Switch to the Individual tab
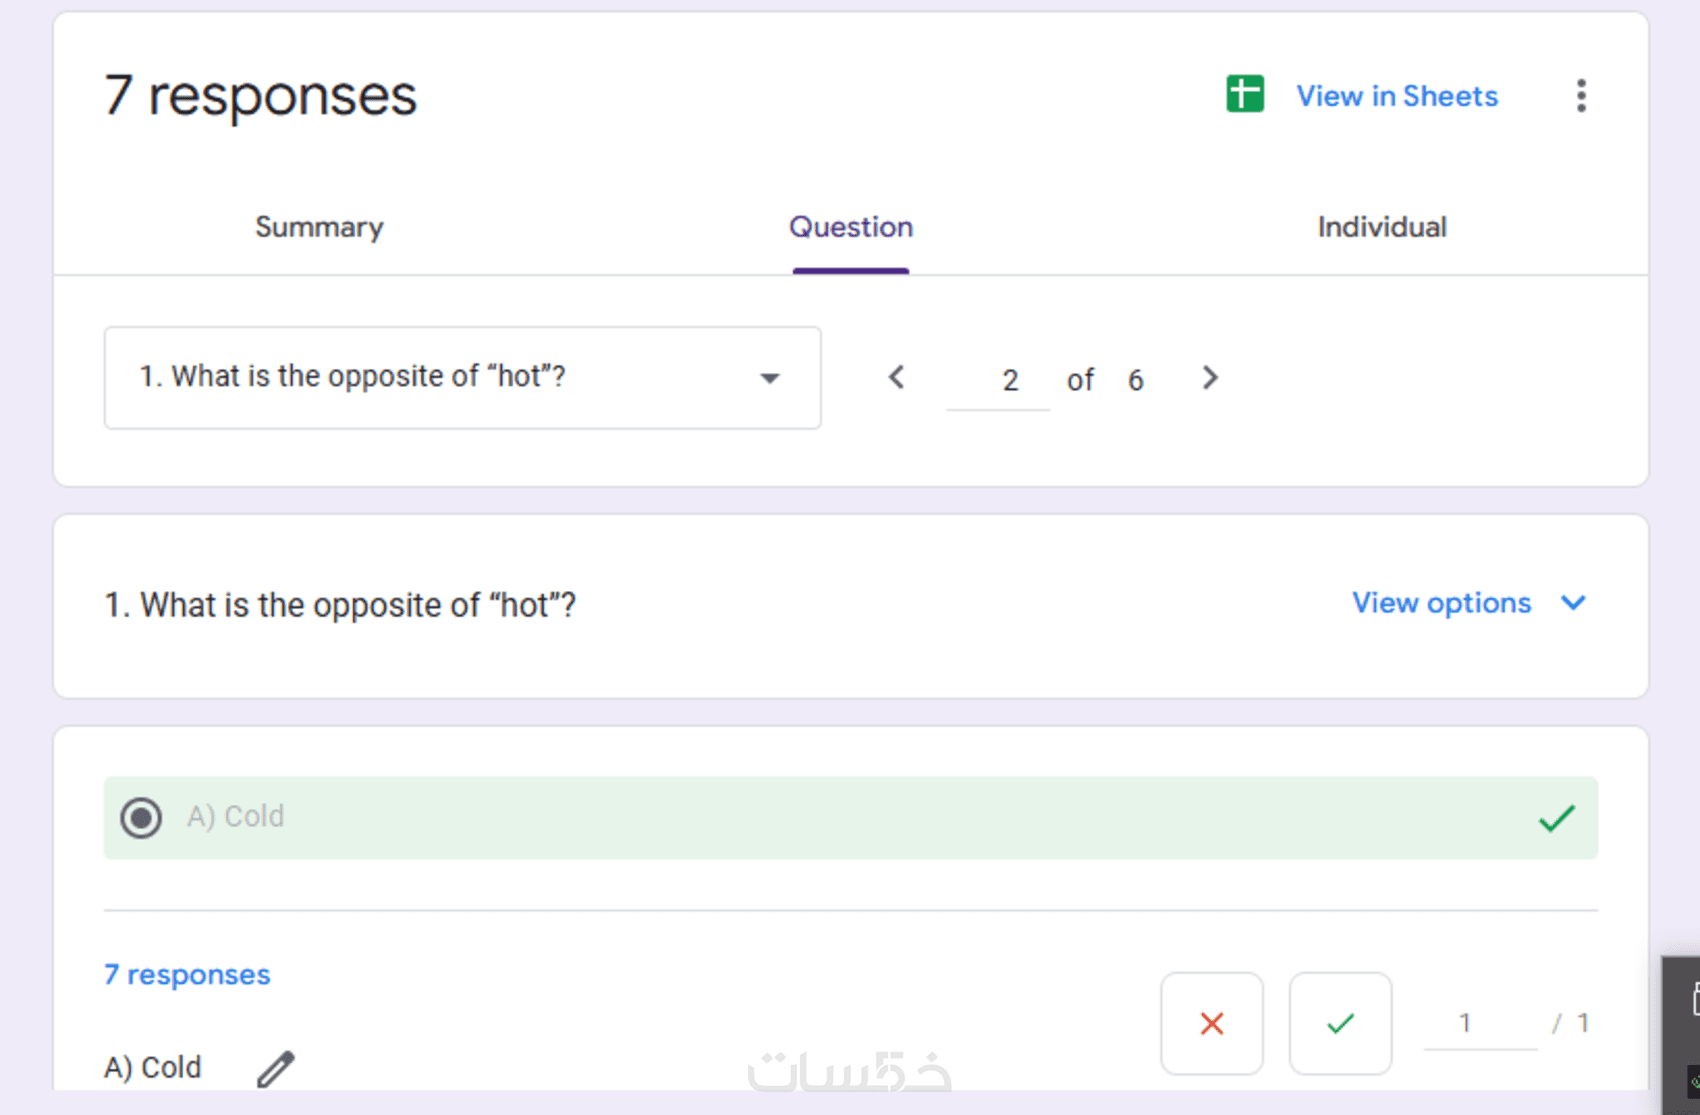This screenshot has width=1700, height=1115. tap(1382, 227)
